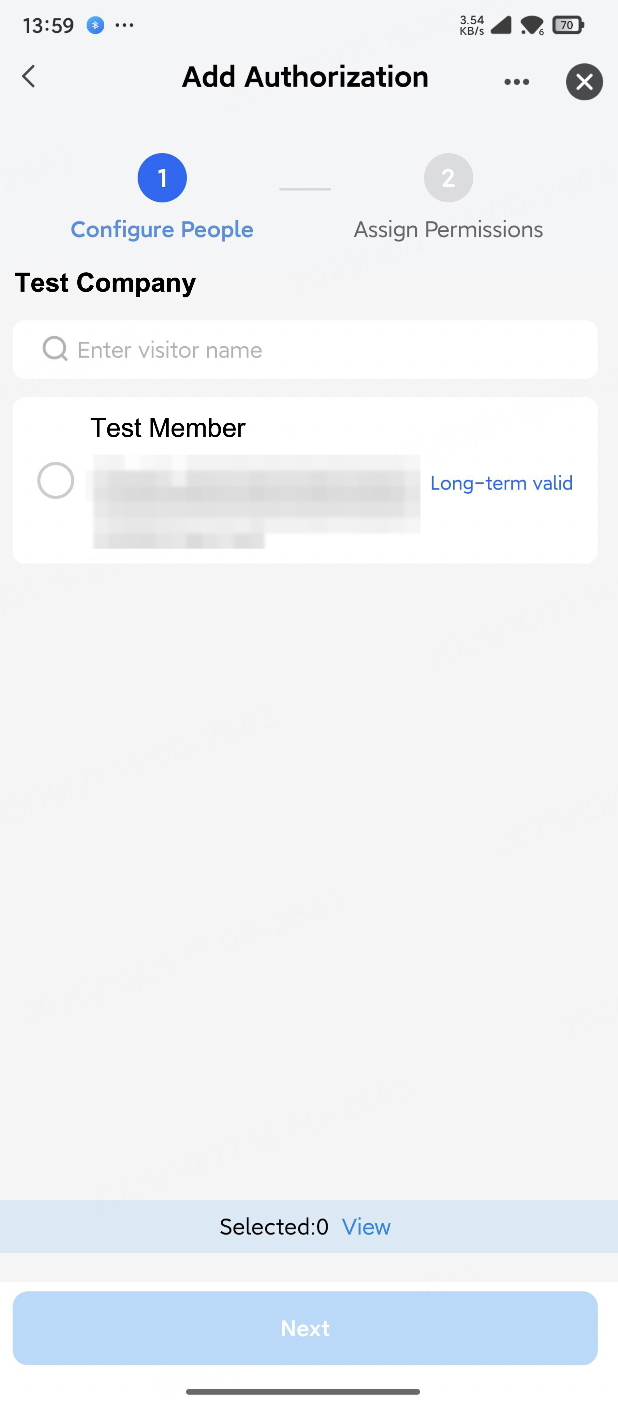Tap the Test Company heading
The image size is (618, 1402).
105,283
